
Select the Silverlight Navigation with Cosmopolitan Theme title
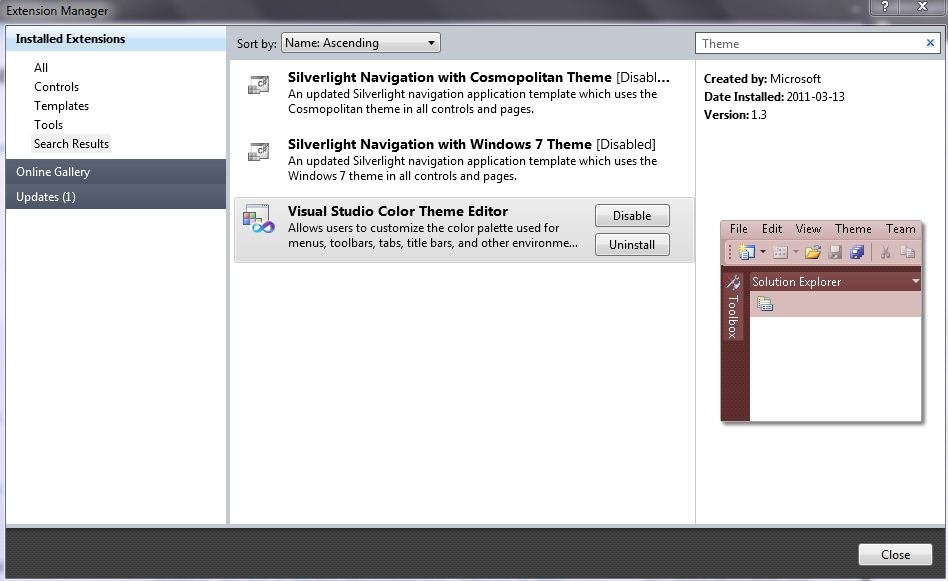(449, 77)
